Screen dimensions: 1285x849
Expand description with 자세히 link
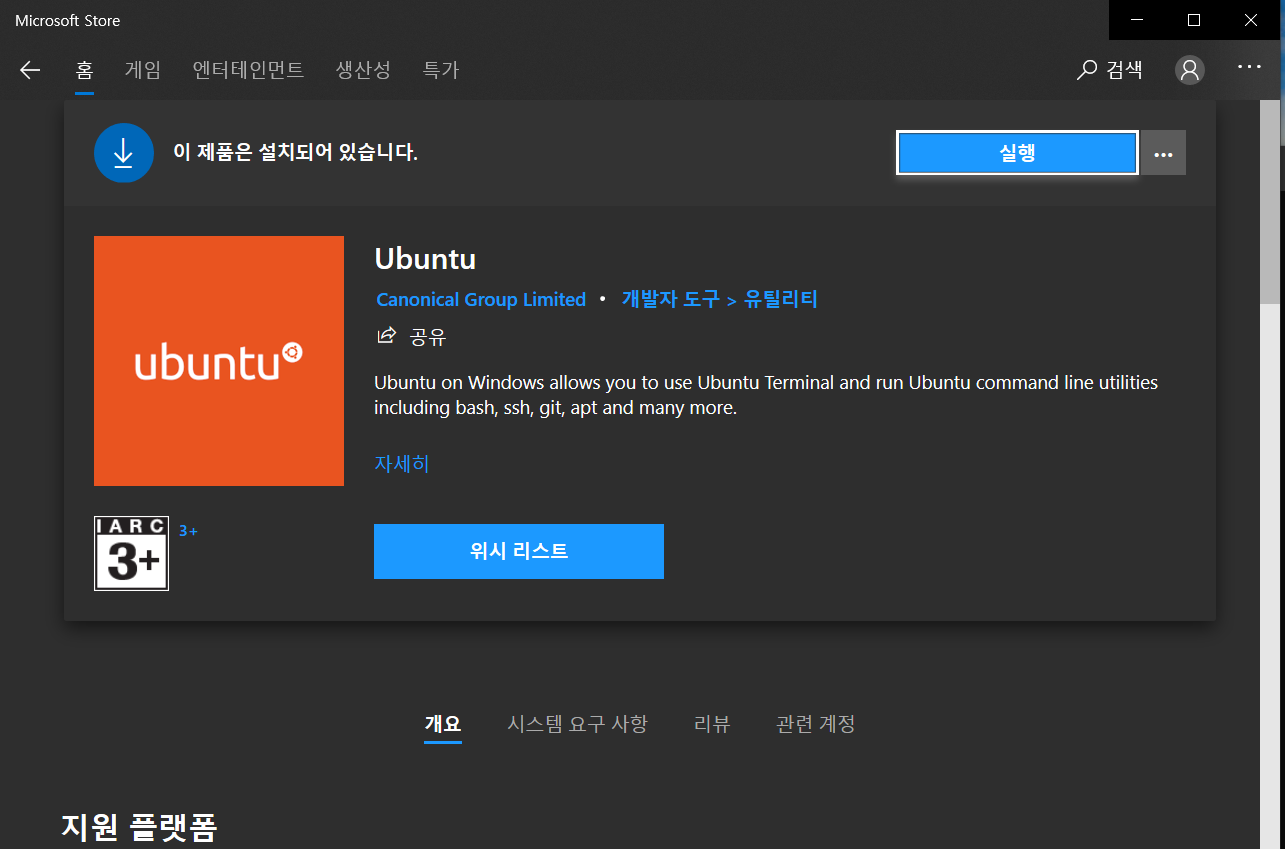tap(402, 464)
